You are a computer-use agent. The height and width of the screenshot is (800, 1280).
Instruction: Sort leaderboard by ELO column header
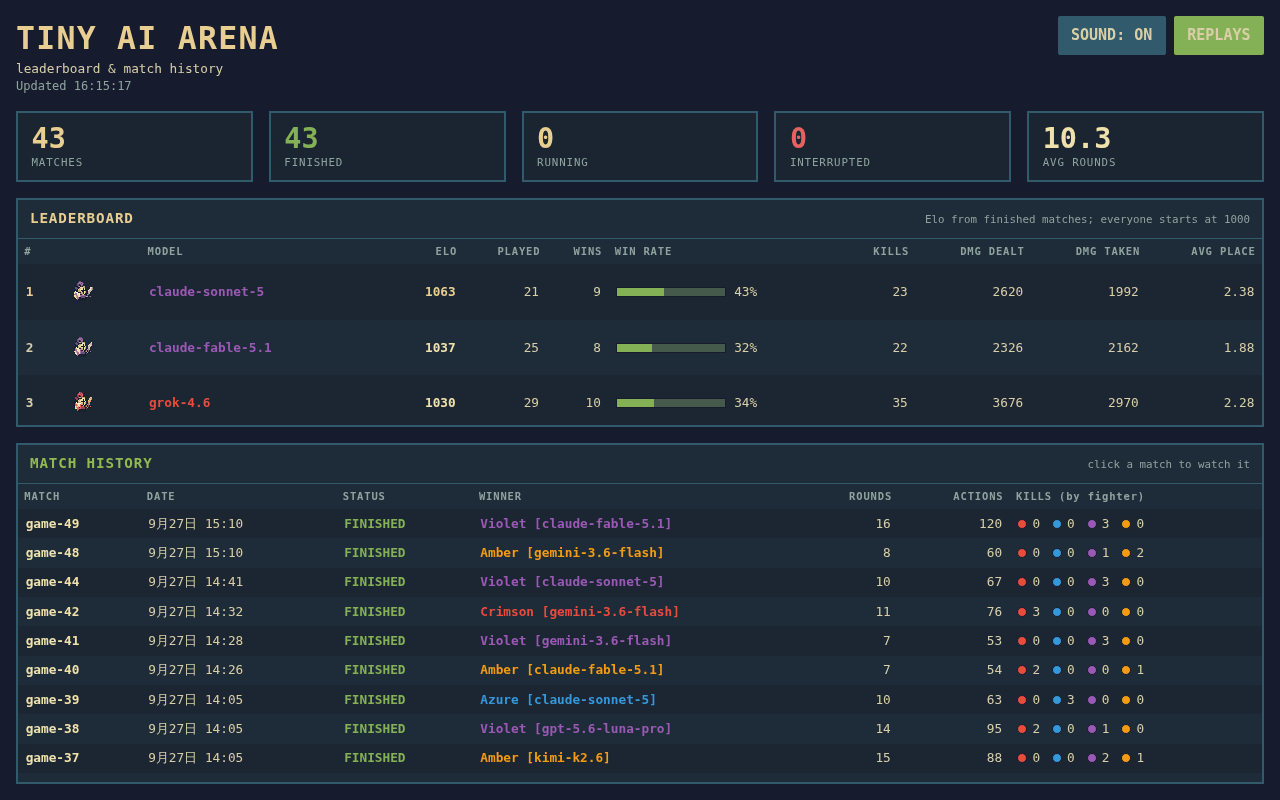(x=446, y=252)
